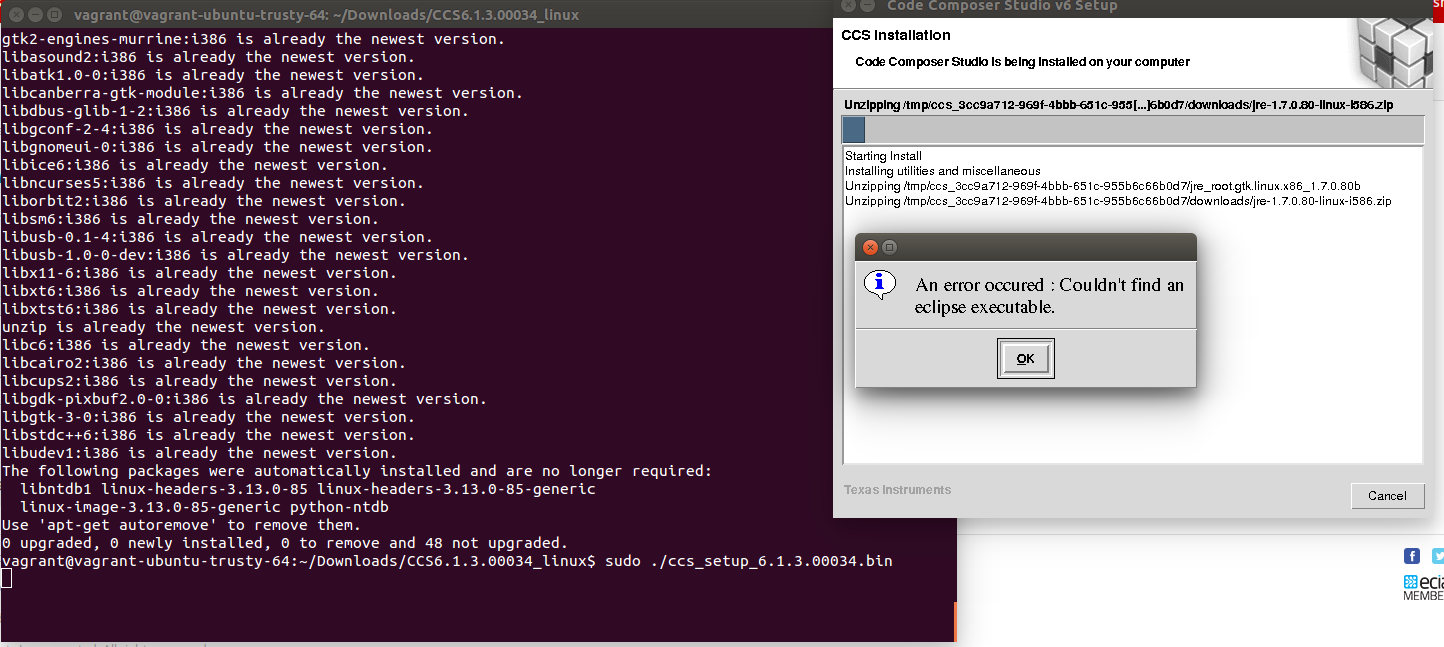Click the blue info icon in the error dialog
Image resolution: width=1444 pixels, height=647 pixels.
coord(879,284)
